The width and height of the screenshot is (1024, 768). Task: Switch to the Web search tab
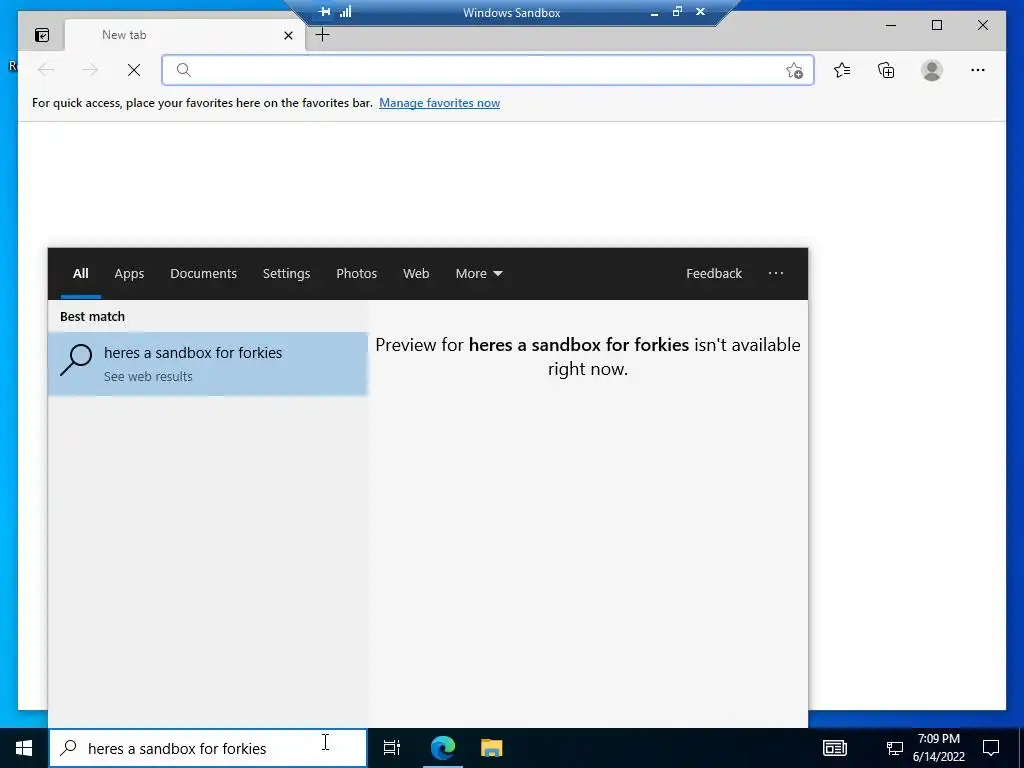[416, 274]
